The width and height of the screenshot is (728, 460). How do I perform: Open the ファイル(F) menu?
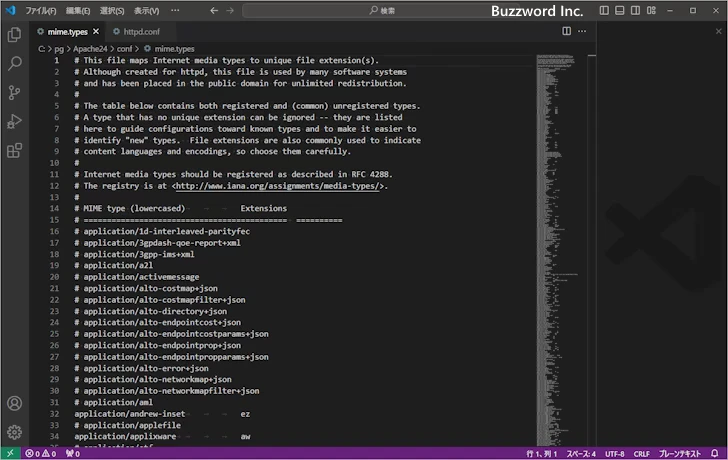[41, 10]
